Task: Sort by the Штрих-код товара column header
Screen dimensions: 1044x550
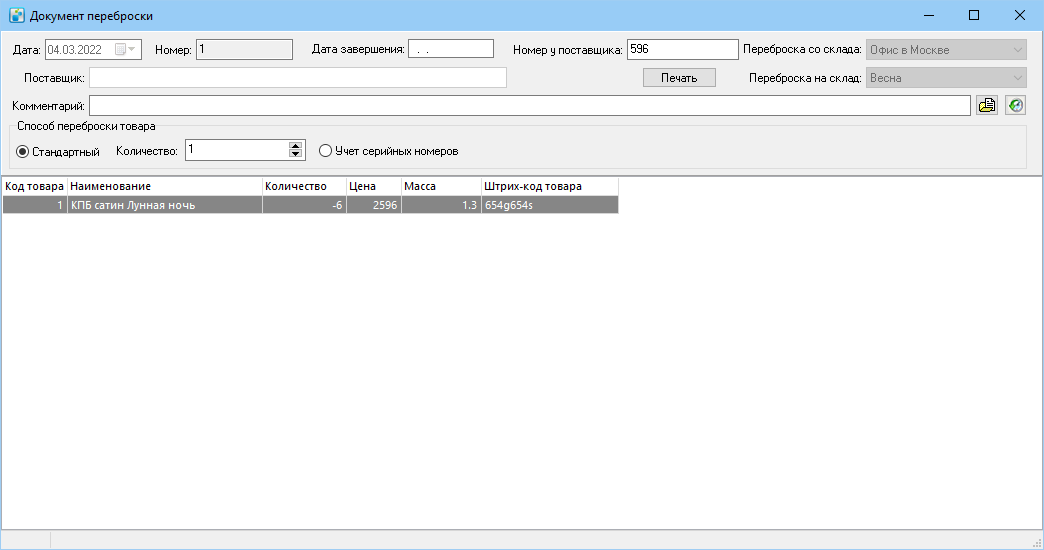Action: pyautogui.click(x=549, y=186)
